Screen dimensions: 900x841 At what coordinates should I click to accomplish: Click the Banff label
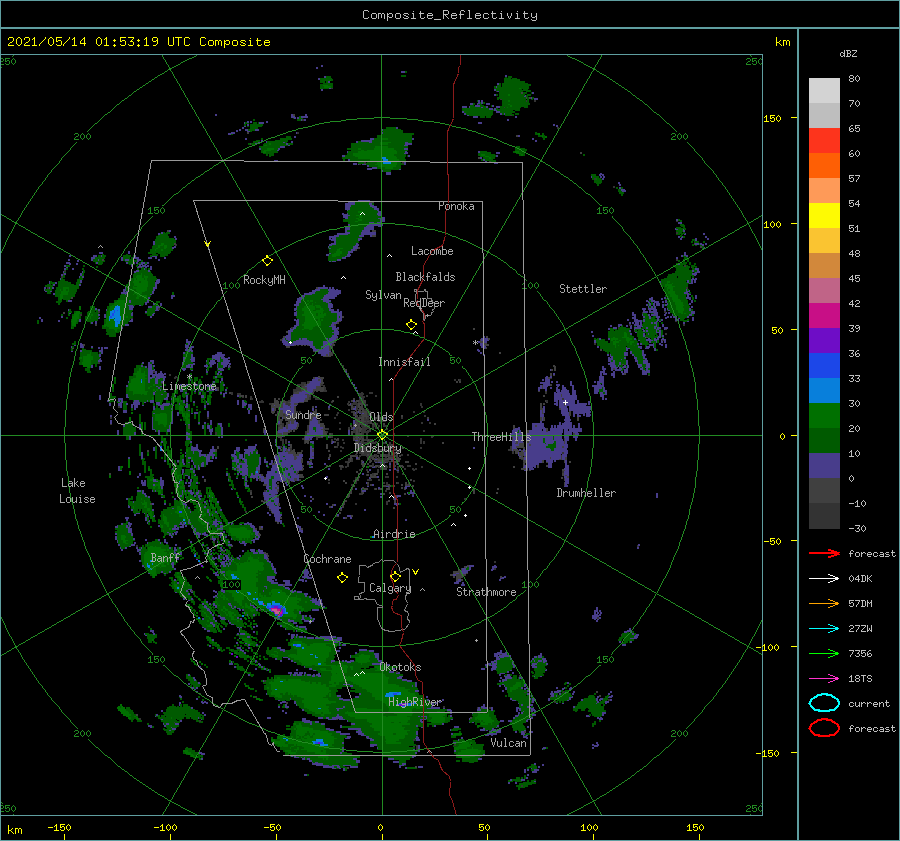click(x=165, y=558)
